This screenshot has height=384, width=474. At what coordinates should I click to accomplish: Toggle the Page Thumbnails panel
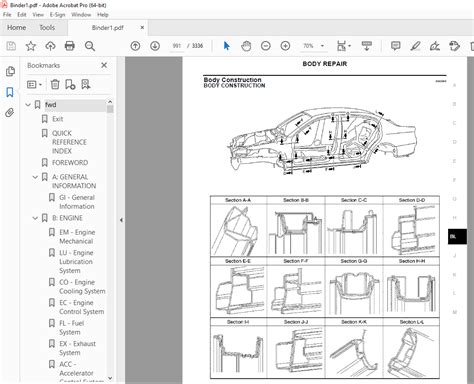[10, 71]
